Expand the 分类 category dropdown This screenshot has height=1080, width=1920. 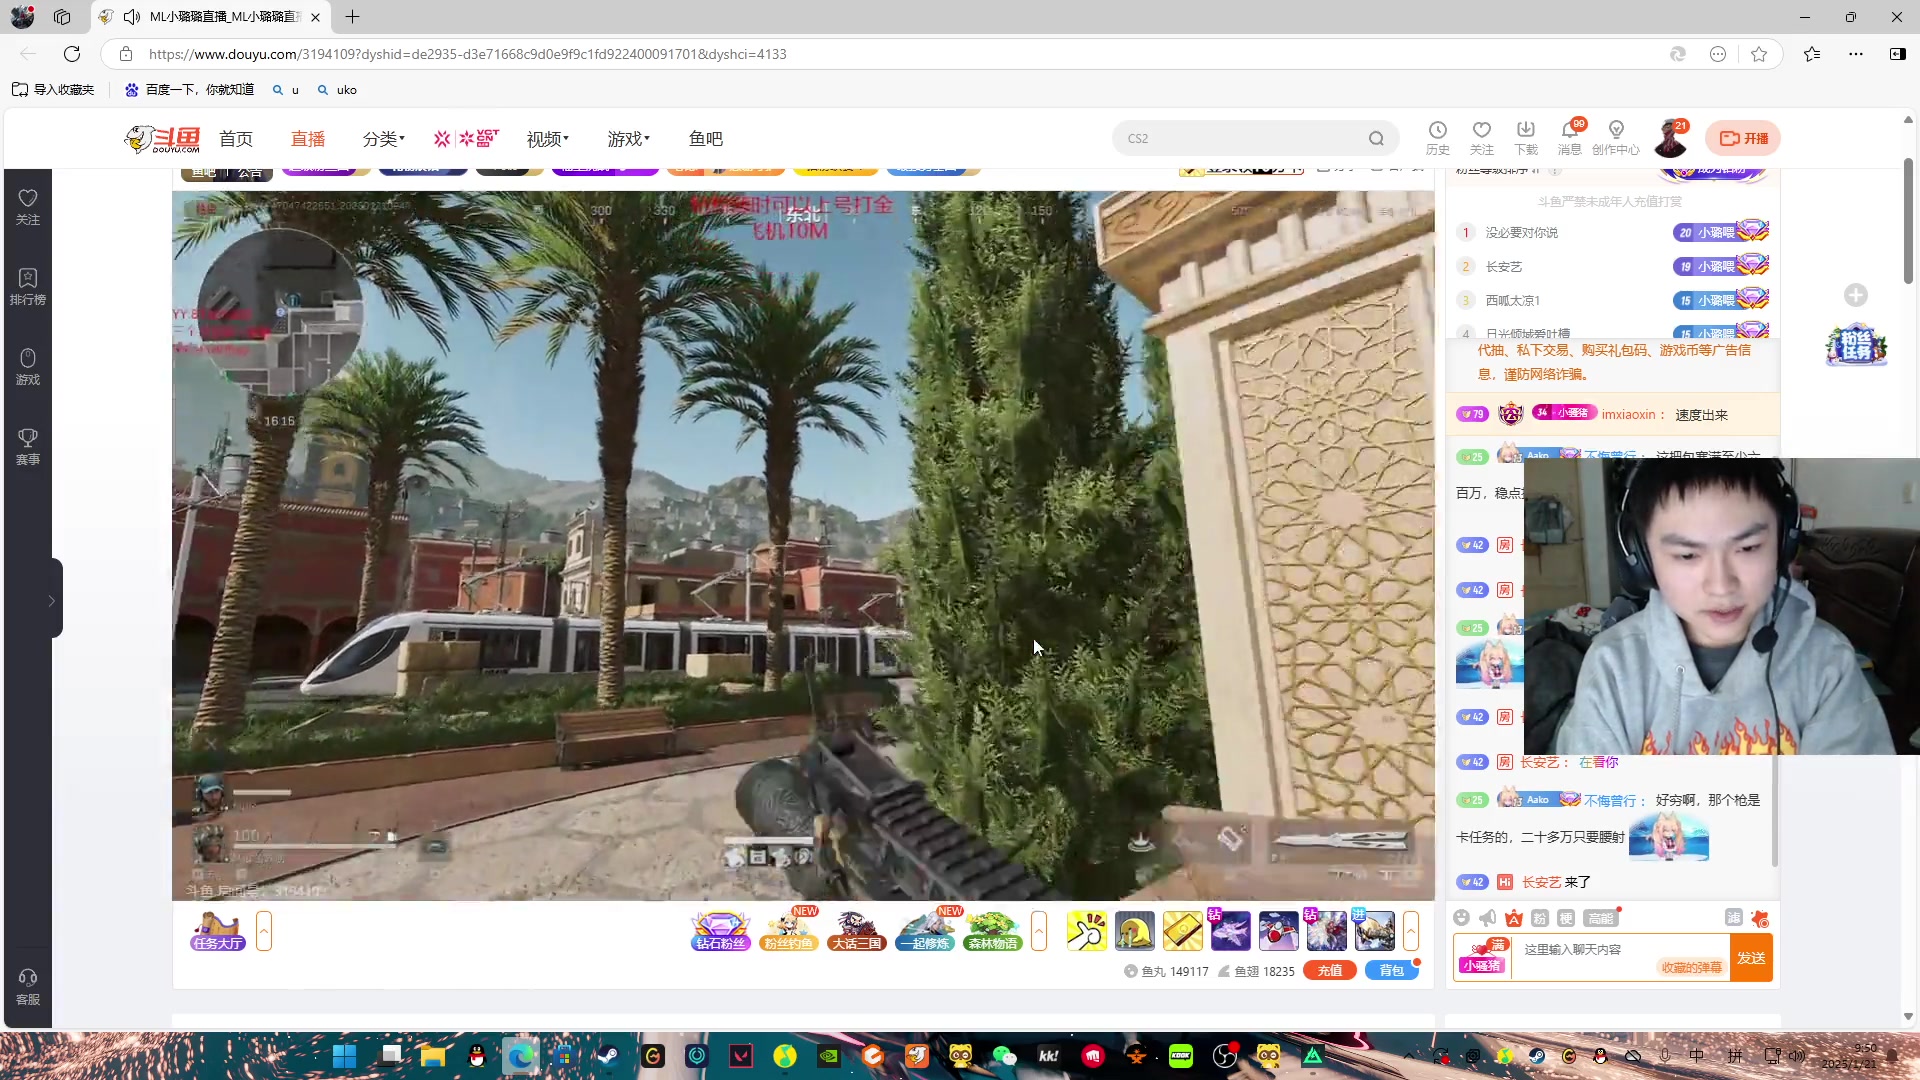pos(383,139)
